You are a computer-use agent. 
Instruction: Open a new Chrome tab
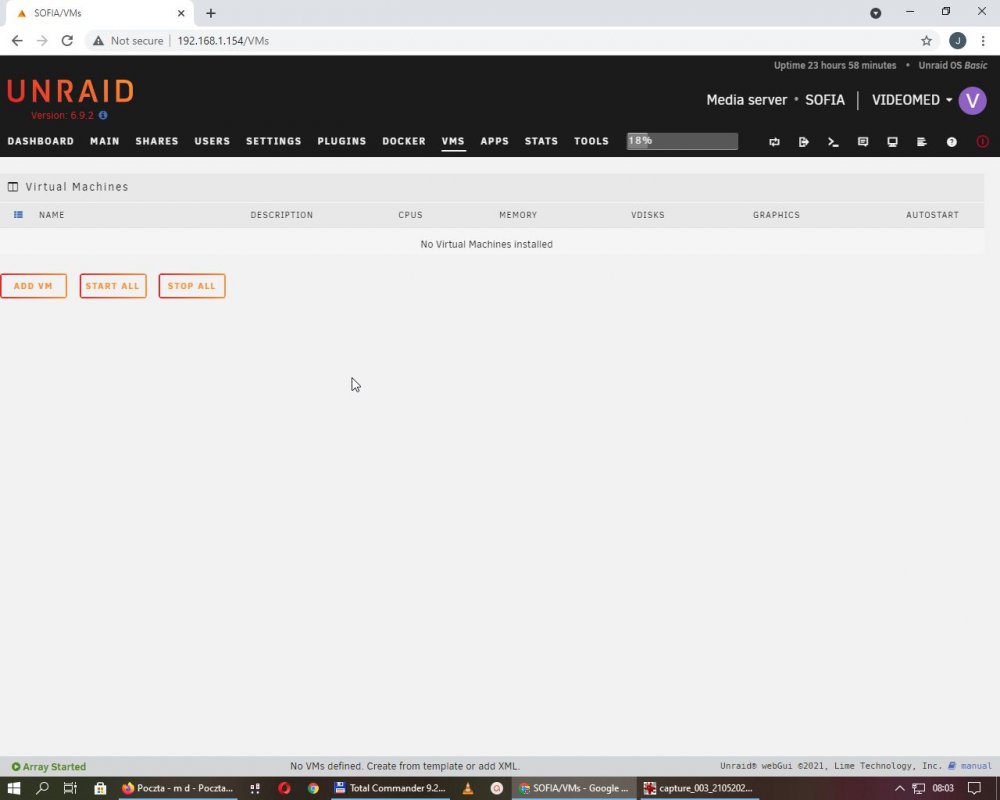211,13
